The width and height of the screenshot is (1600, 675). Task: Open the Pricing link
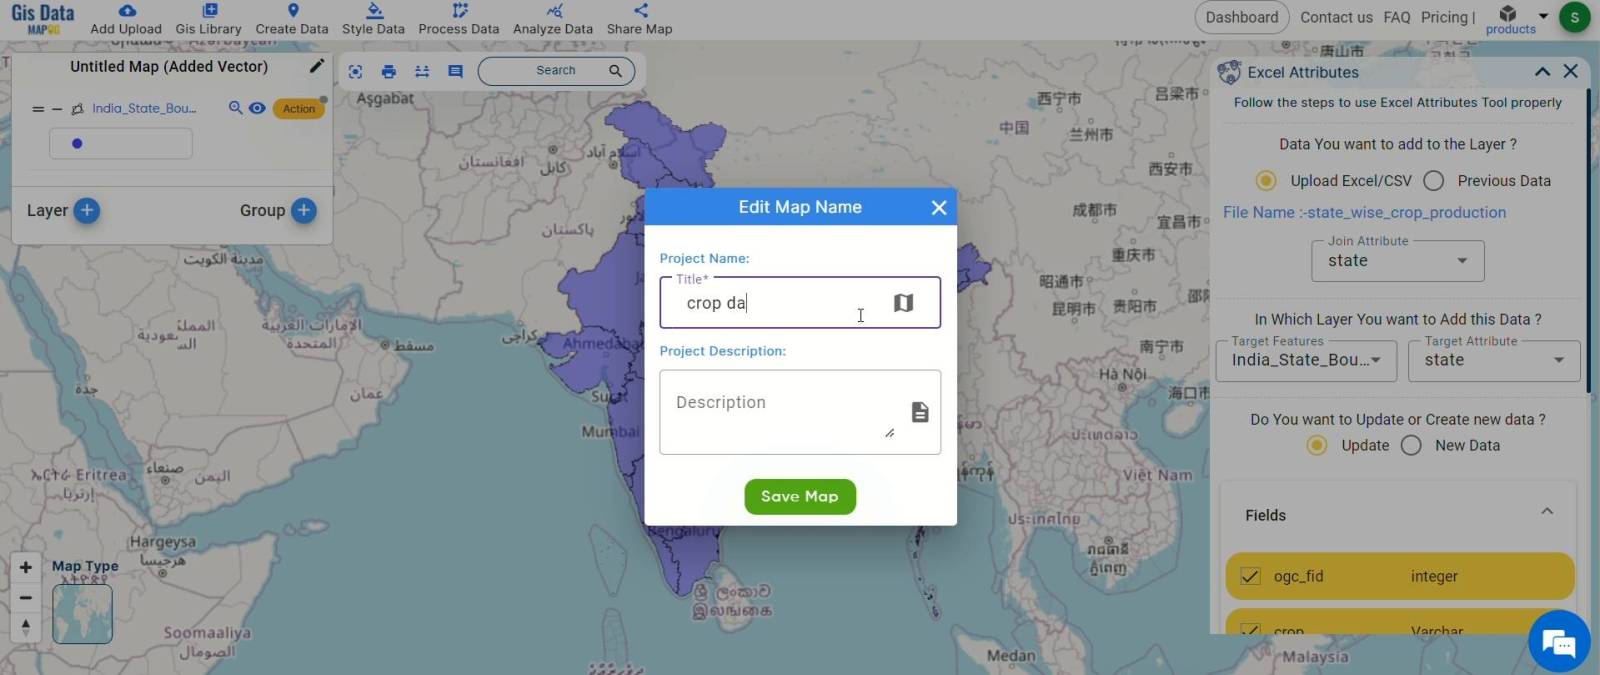pyautogui.click(x=1445, y=17)
